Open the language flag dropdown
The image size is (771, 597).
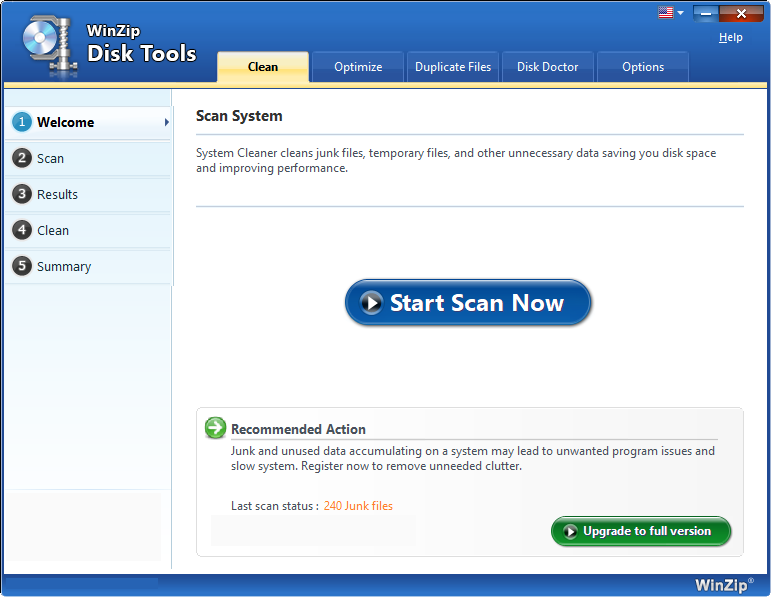point(670,13)
